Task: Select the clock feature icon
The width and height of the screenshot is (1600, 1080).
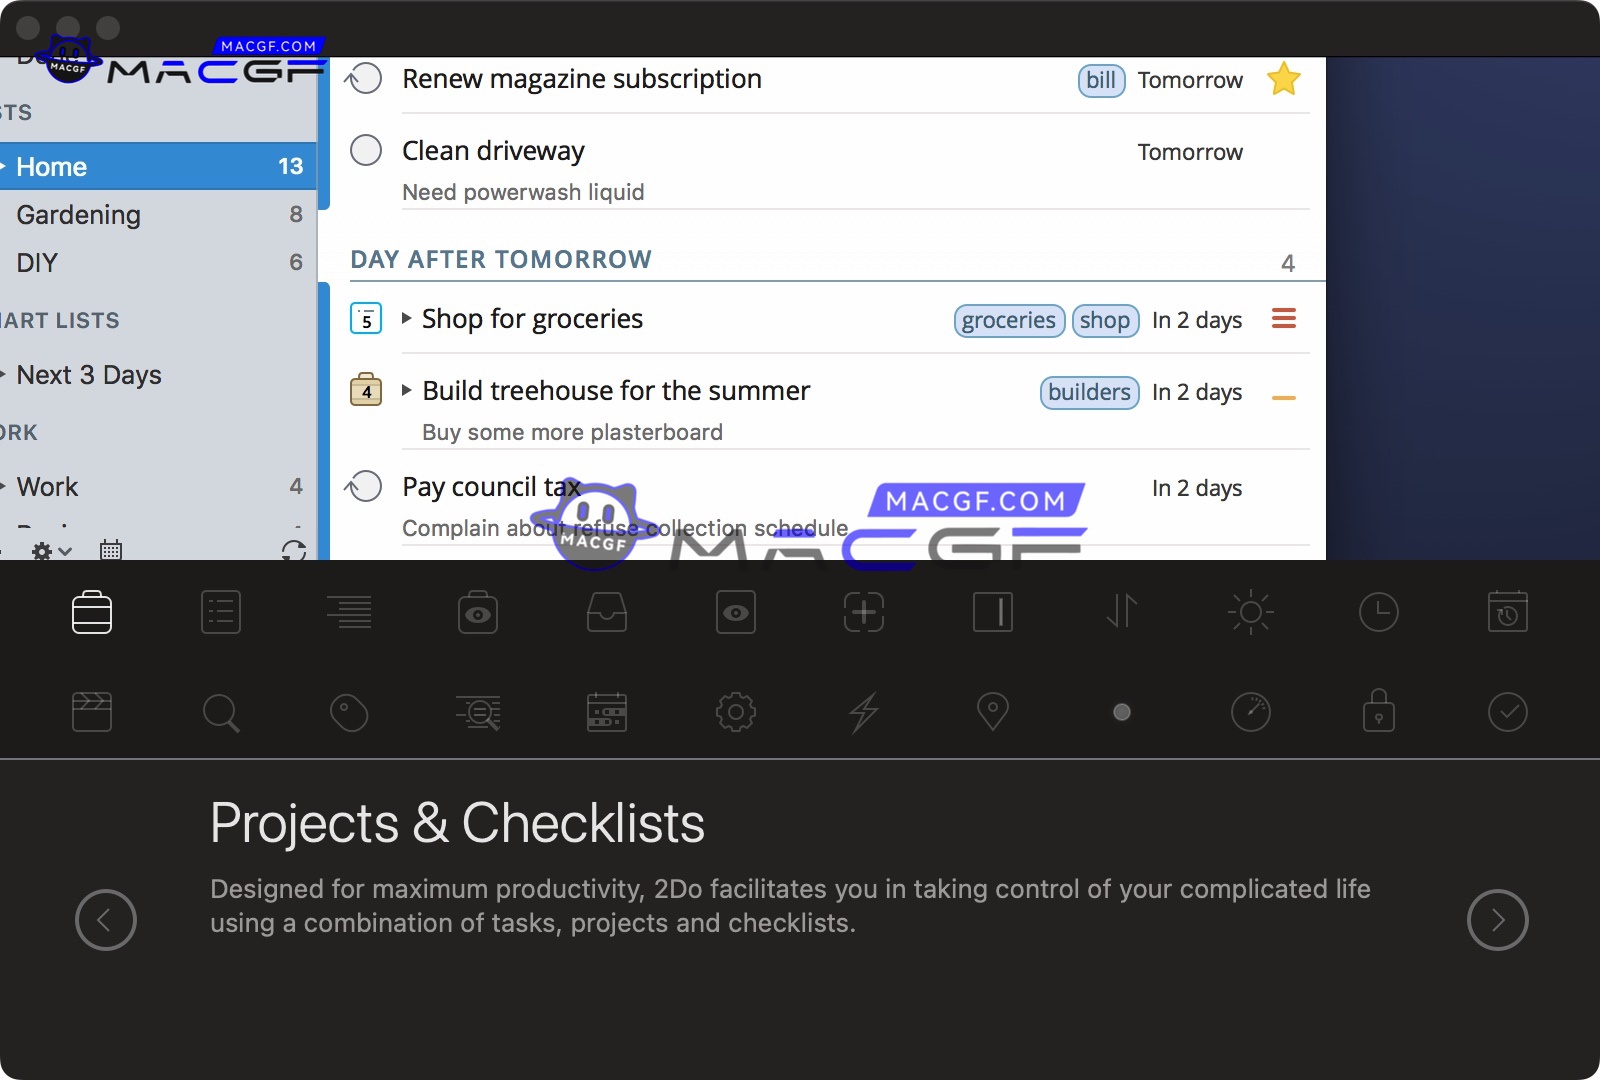Action: pos(1379,612)
